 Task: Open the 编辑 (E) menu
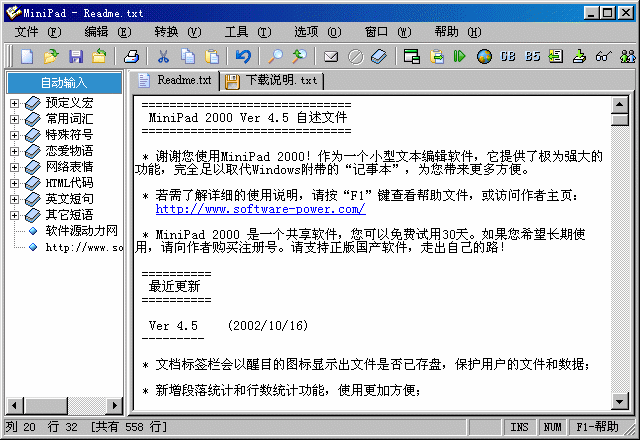(108, 32)
